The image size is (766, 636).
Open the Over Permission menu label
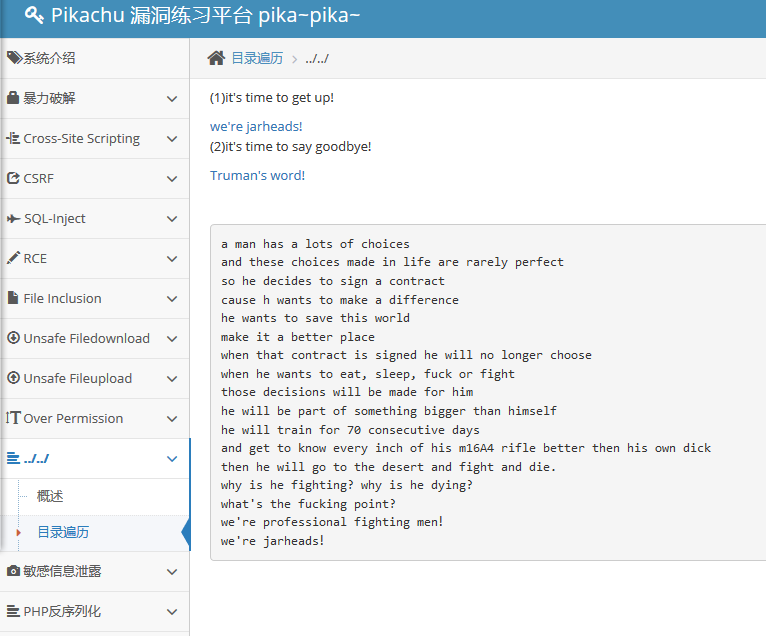coord(73,419)
